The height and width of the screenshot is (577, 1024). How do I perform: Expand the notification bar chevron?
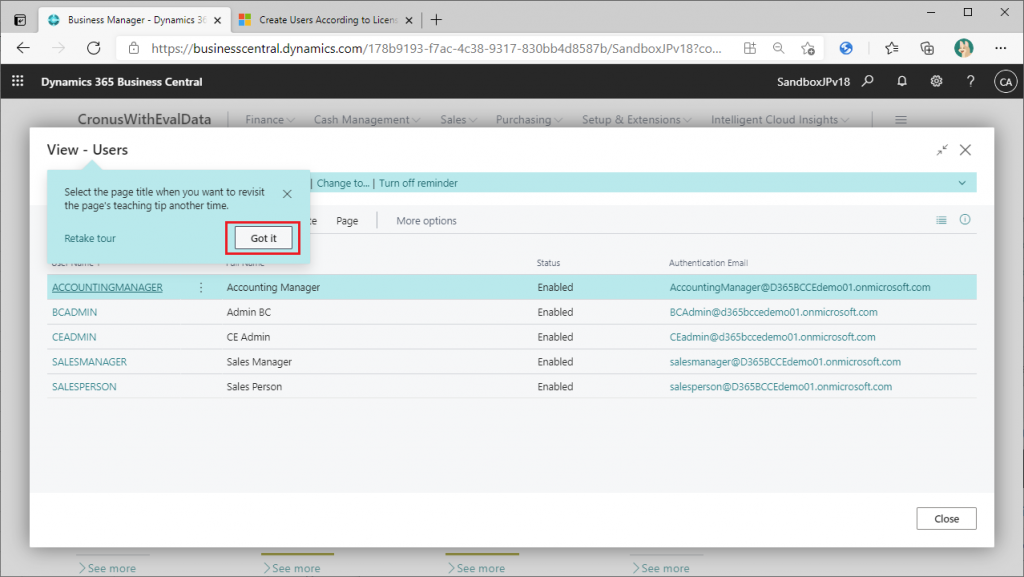pyautogui.click(x=962, y=183)
